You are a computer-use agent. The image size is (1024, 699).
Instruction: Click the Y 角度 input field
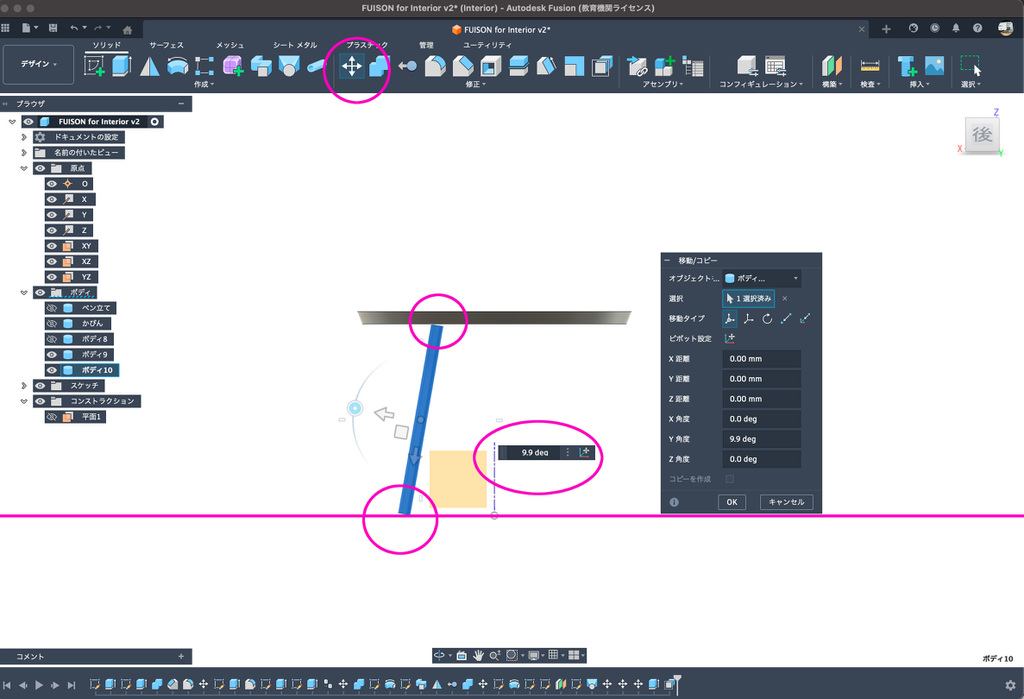coord(761,439)
